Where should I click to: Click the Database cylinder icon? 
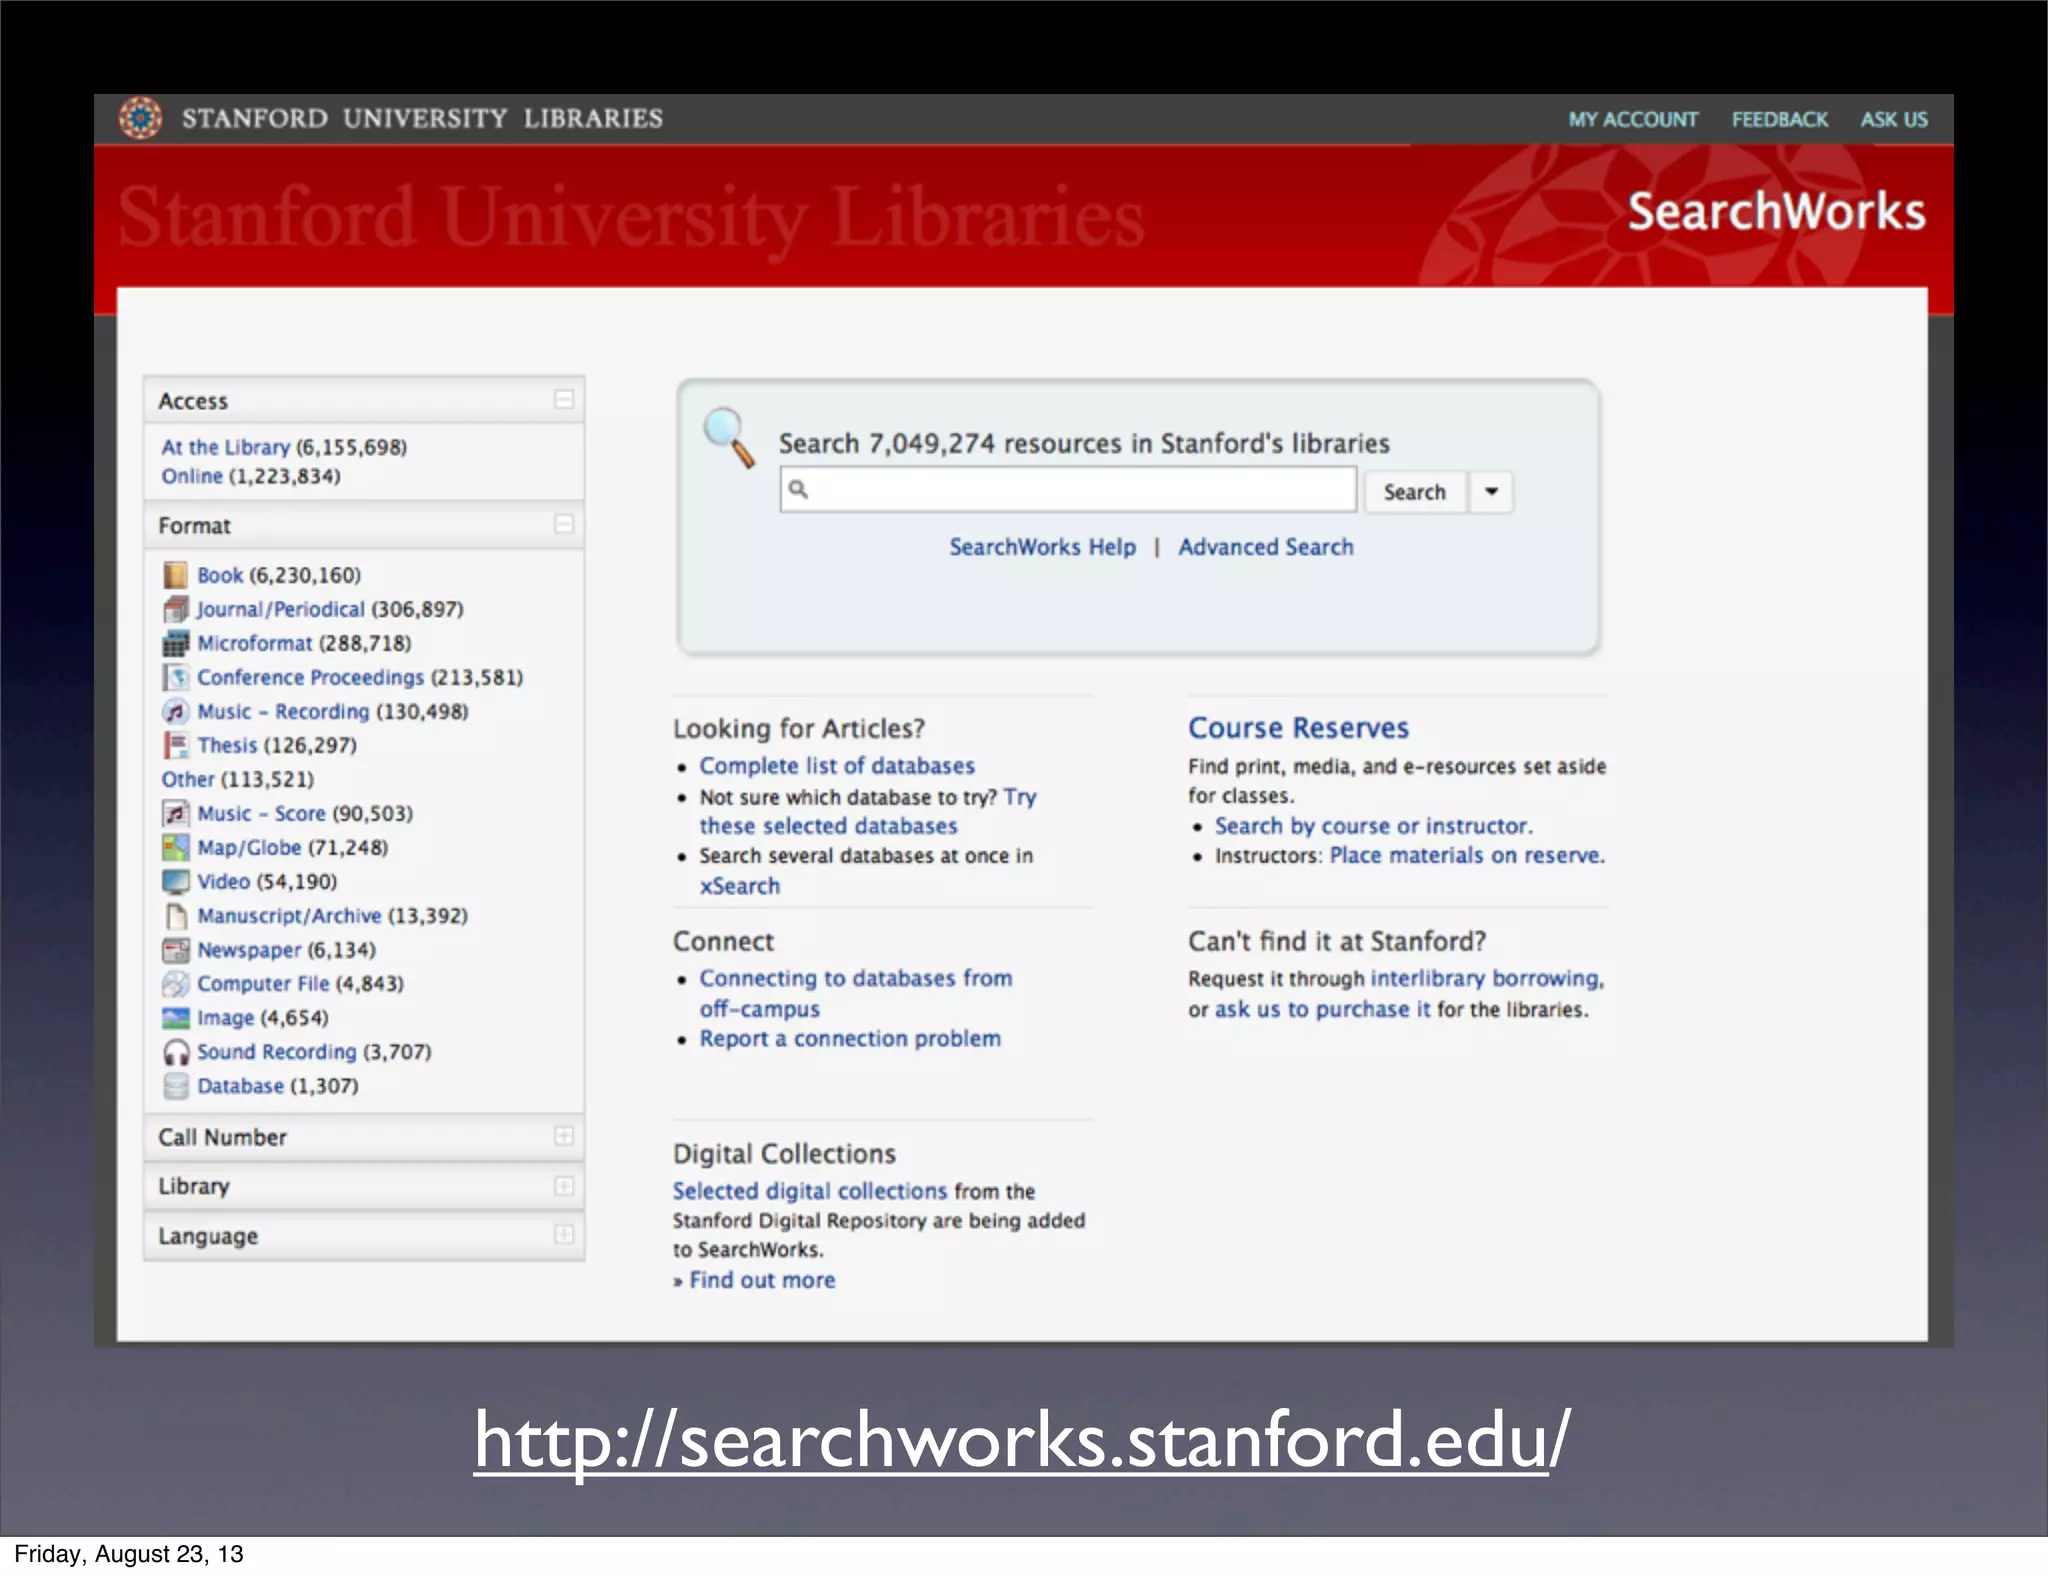pyautogui.click(x=175, y=1086)
